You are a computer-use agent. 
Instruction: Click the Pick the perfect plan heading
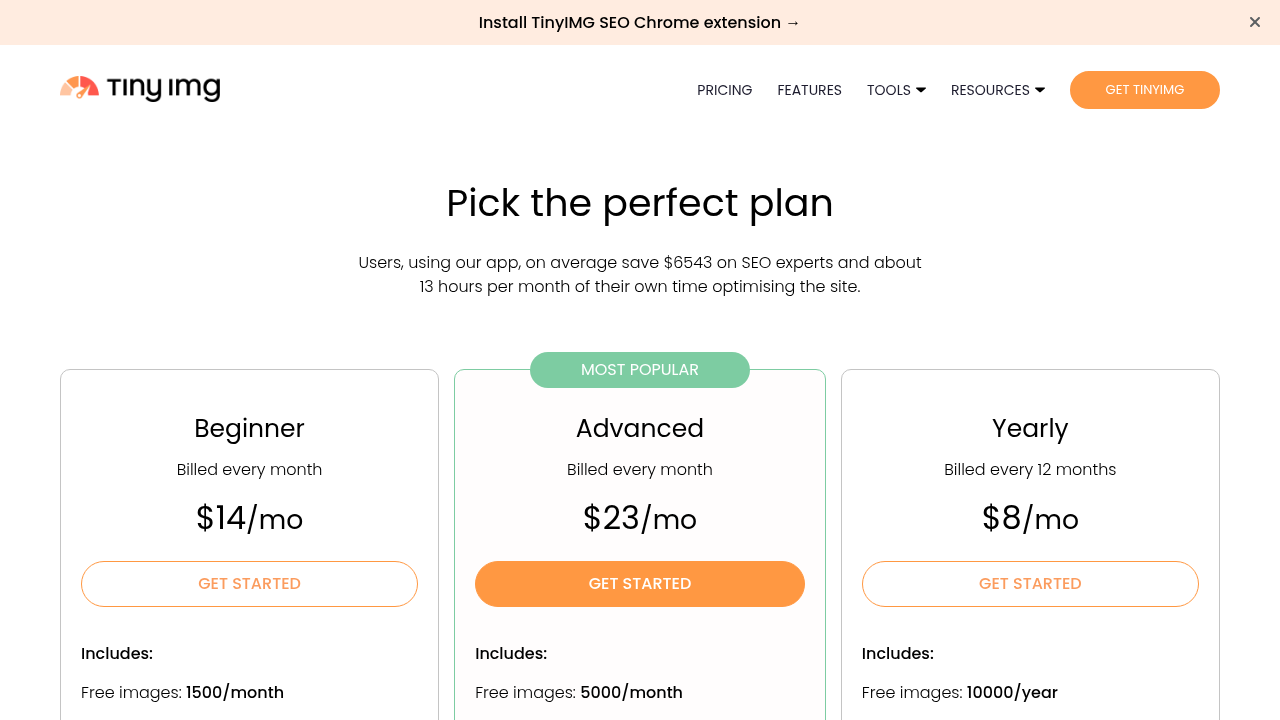(640, 203)
